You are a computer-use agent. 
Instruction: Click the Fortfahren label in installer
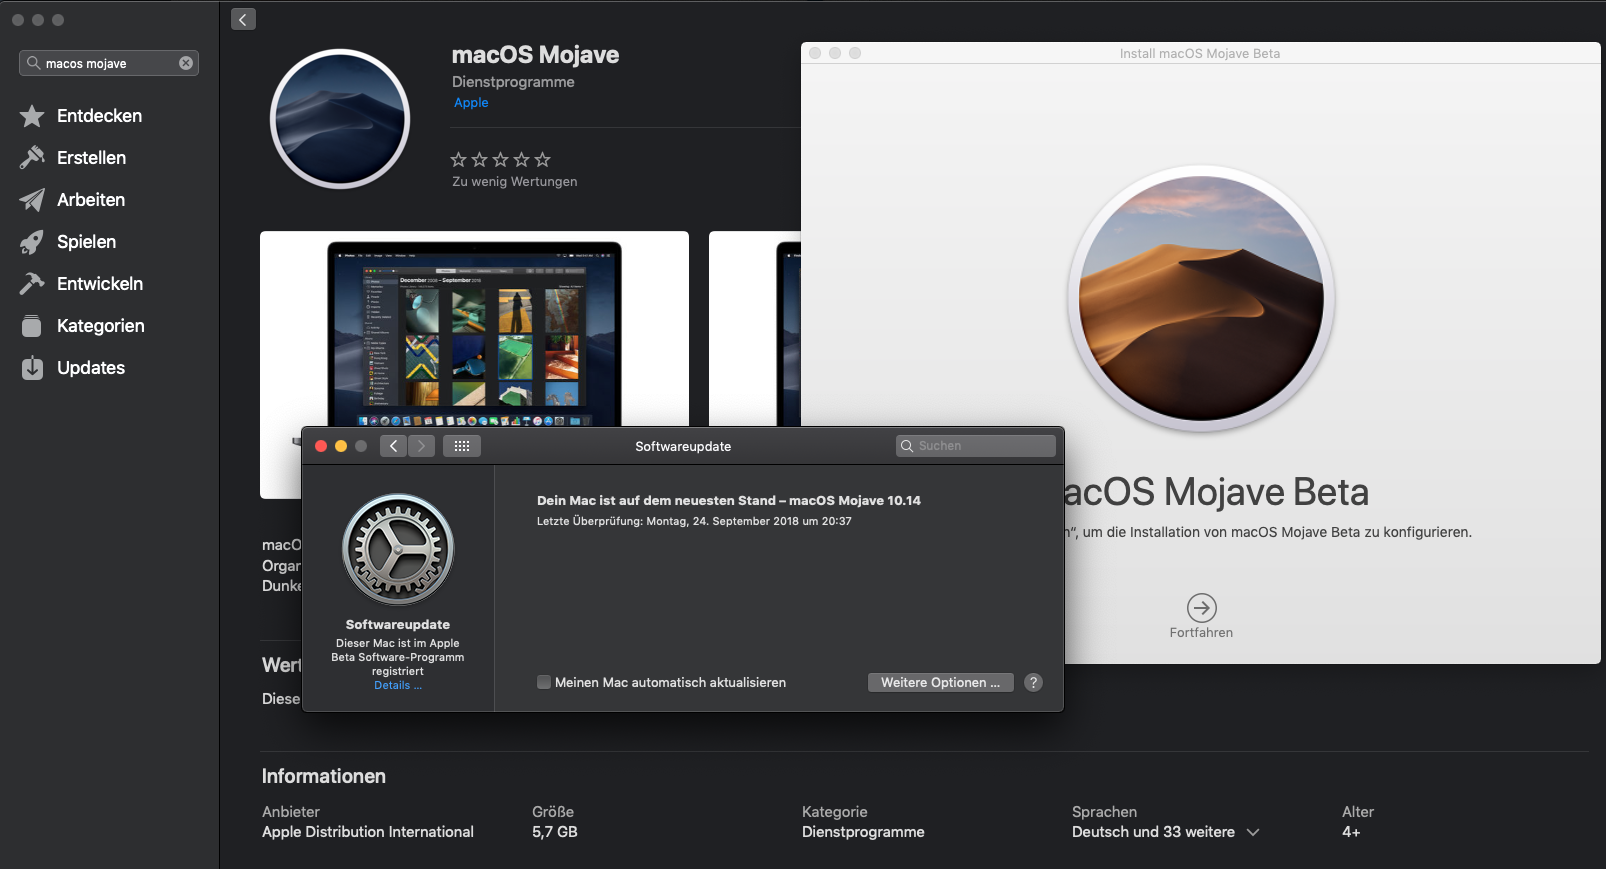point(1201,633)
